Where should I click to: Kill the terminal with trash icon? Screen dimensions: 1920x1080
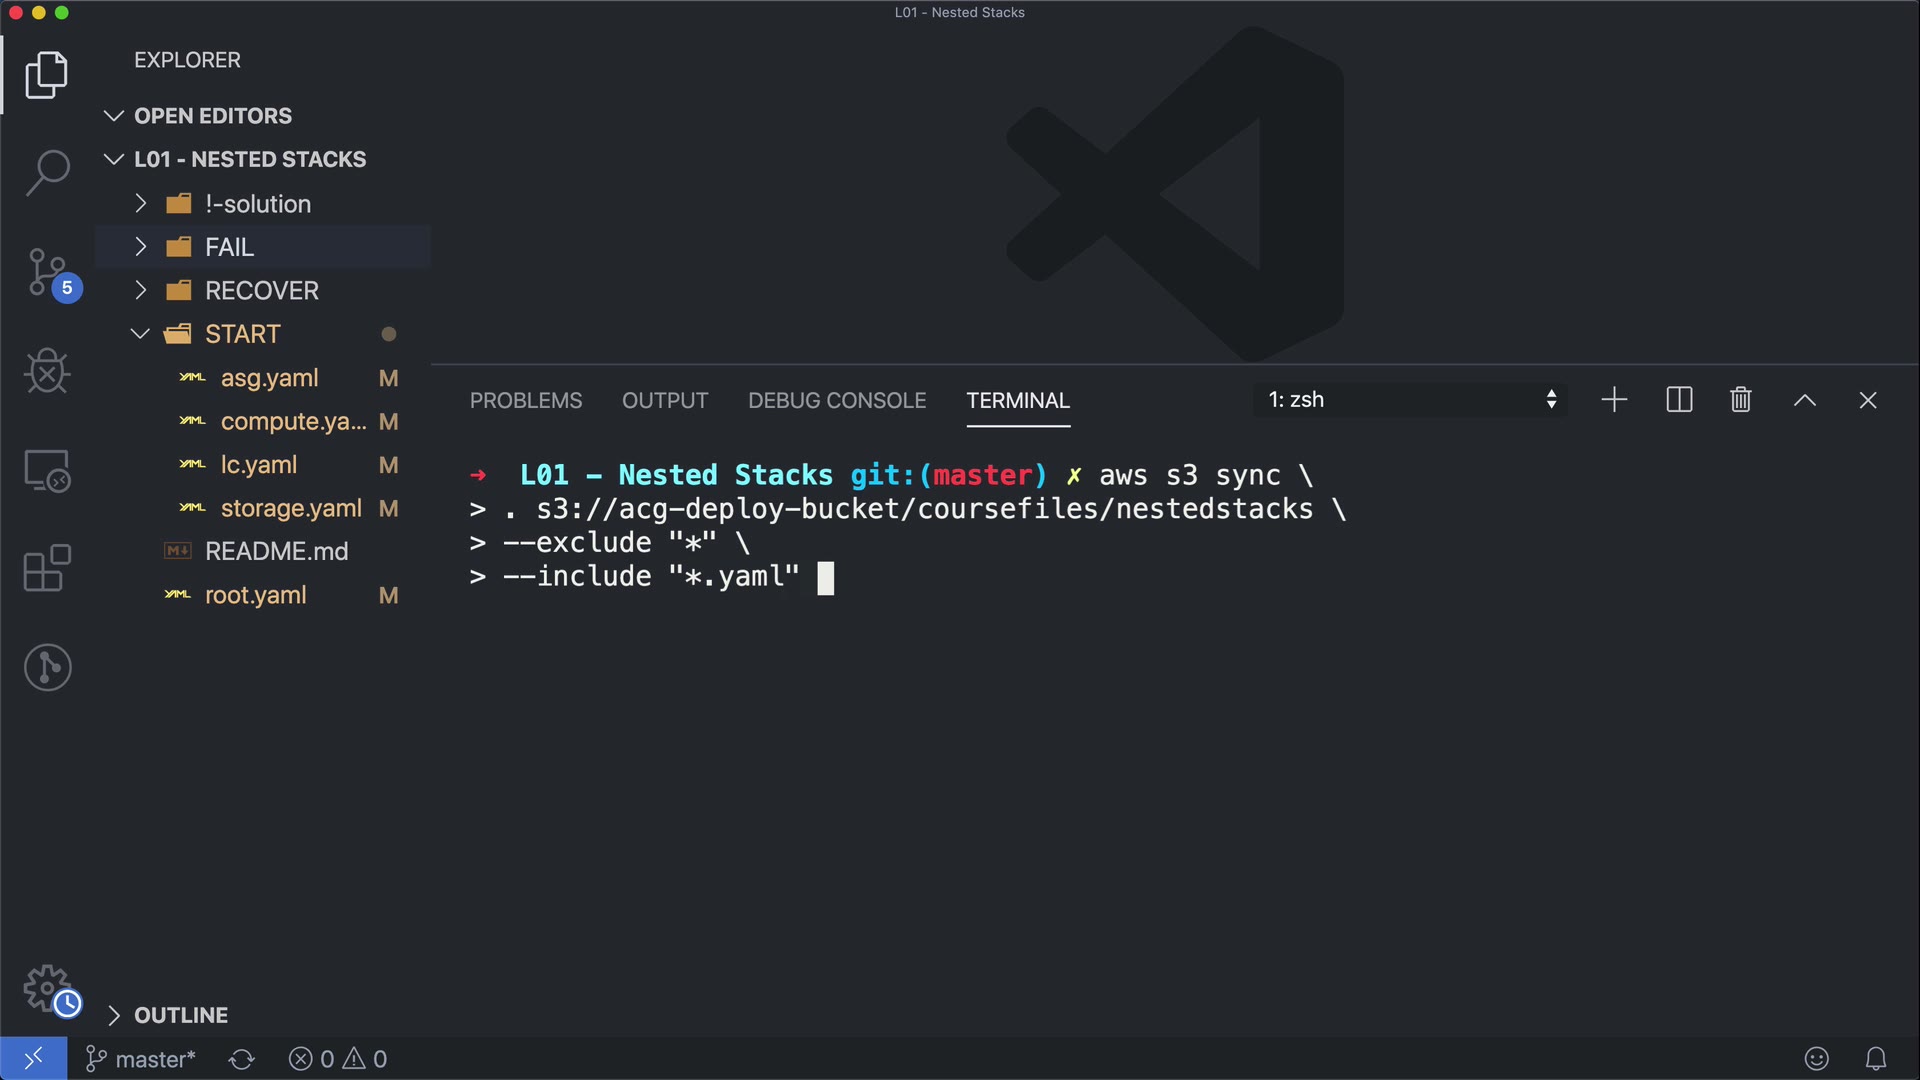[x=1740, y=400]
